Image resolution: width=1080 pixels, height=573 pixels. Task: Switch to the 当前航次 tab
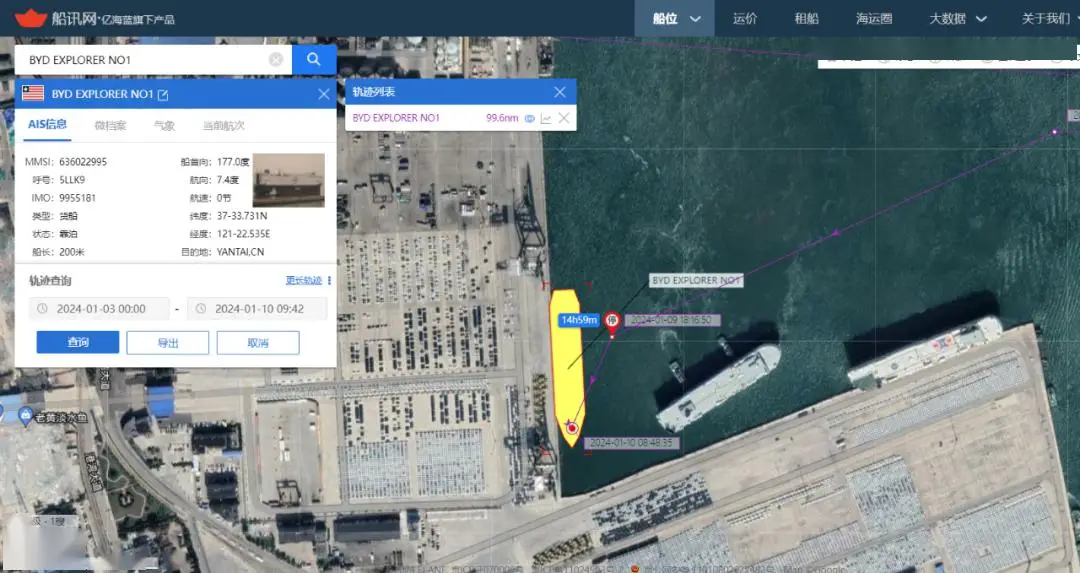tap(223, 125)
